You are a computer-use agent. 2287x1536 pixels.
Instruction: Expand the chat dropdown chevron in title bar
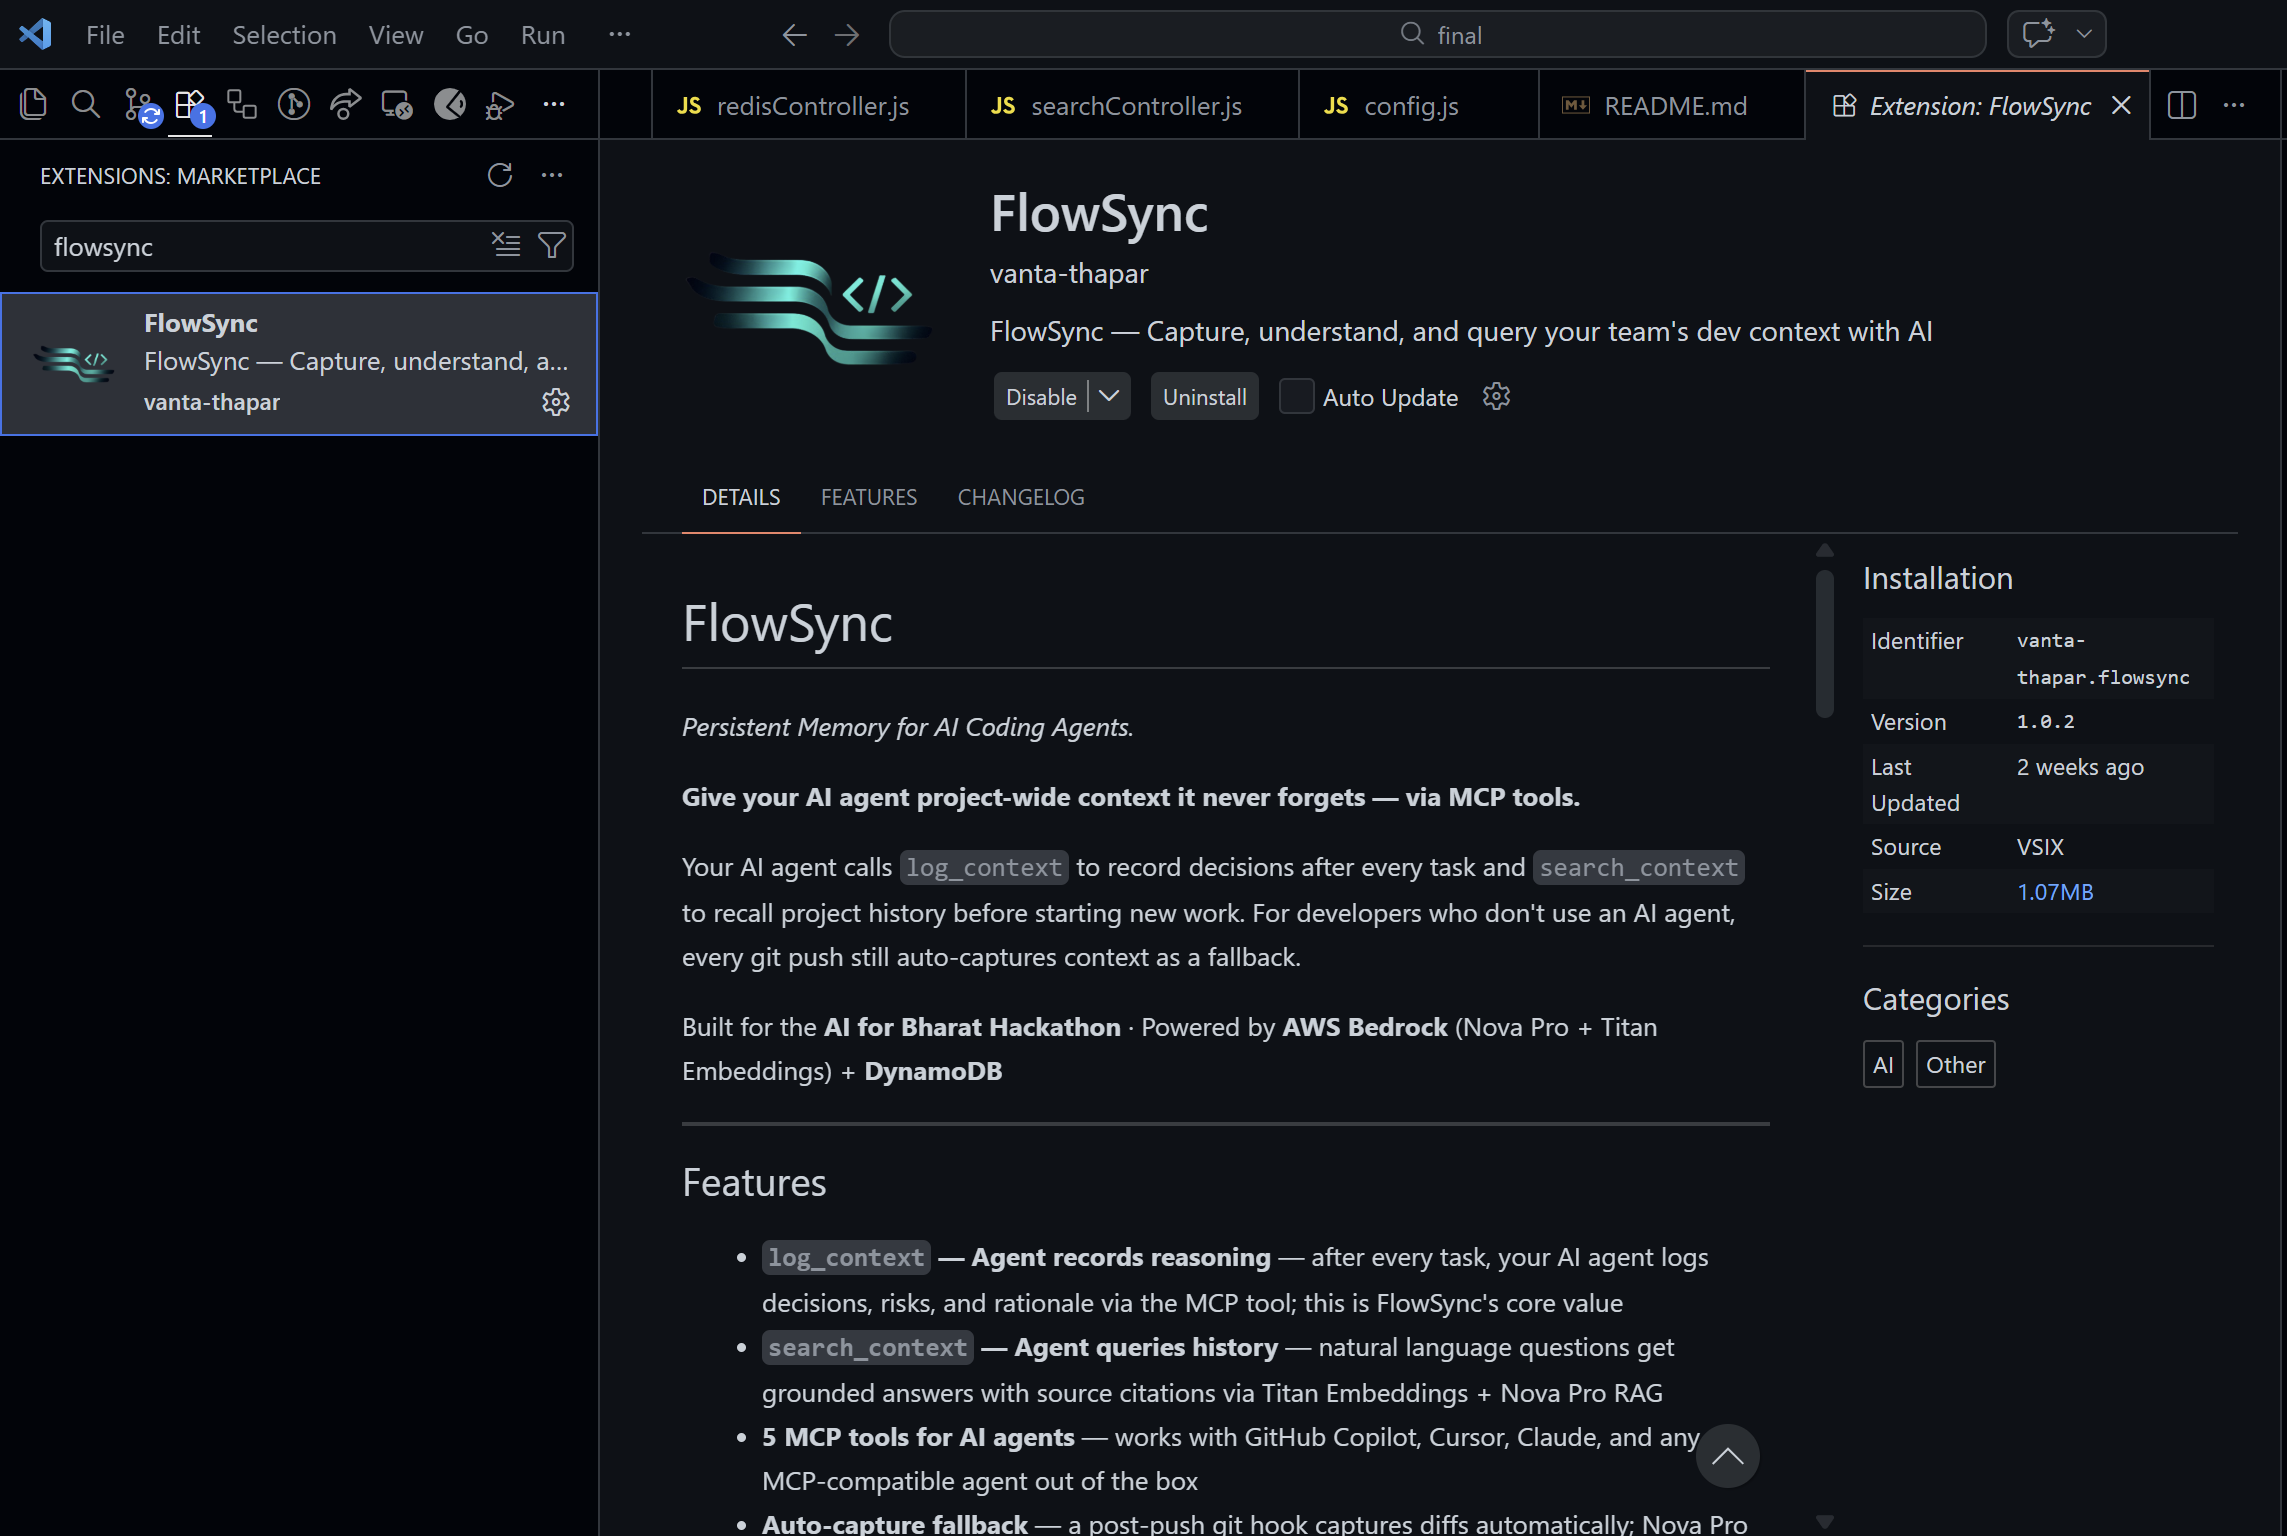2085,34
